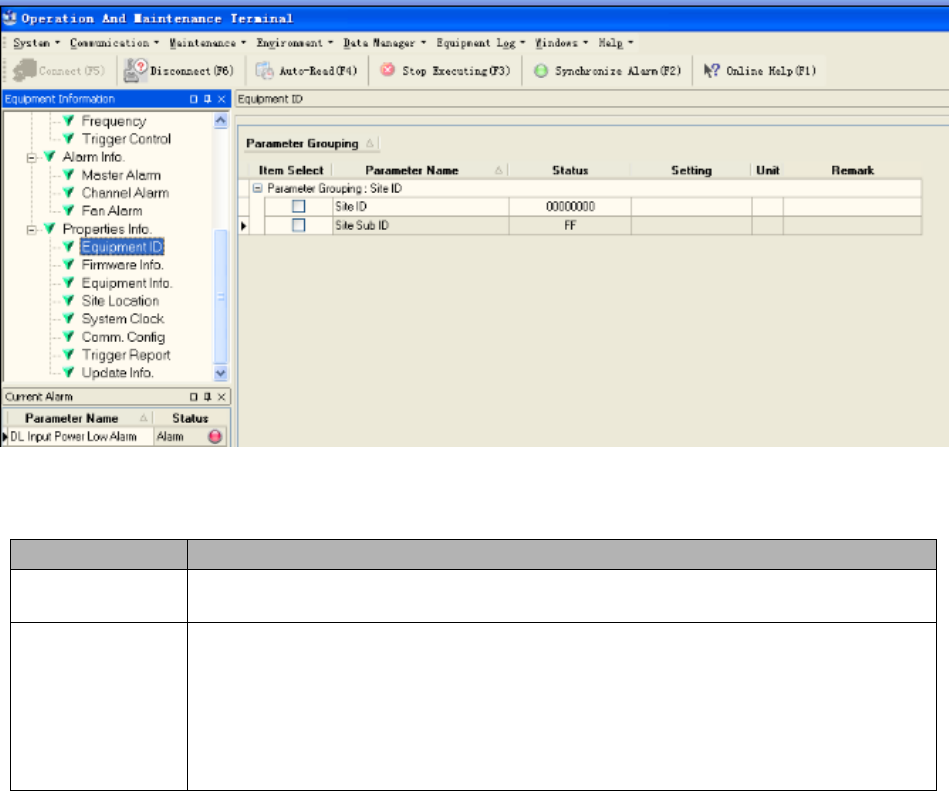Click the Site Sub ID Setting field
The width and height of the screenshot is (949, 791).
(691, 225)
